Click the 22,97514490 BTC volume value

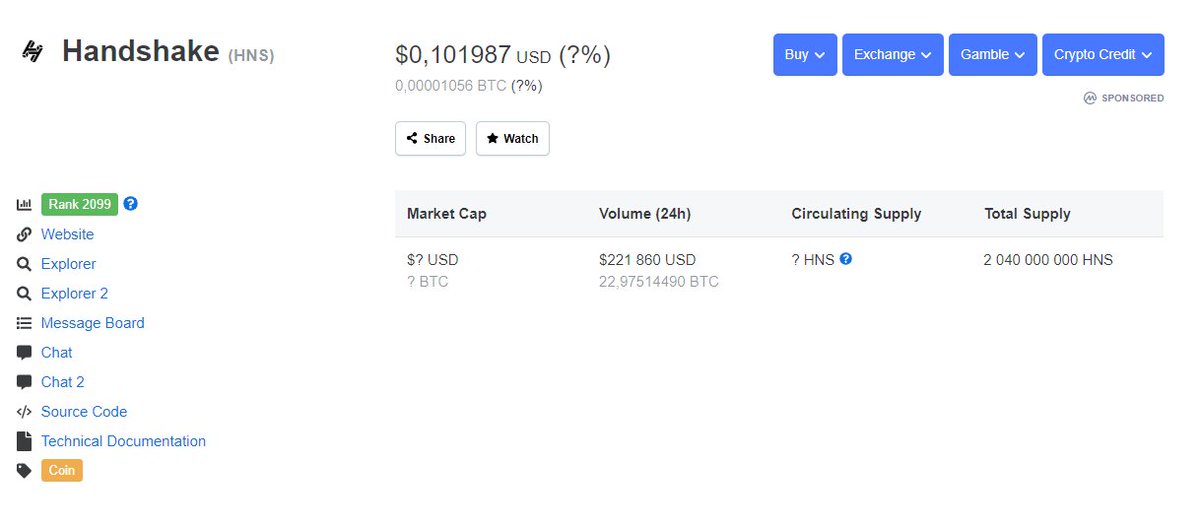659,282
